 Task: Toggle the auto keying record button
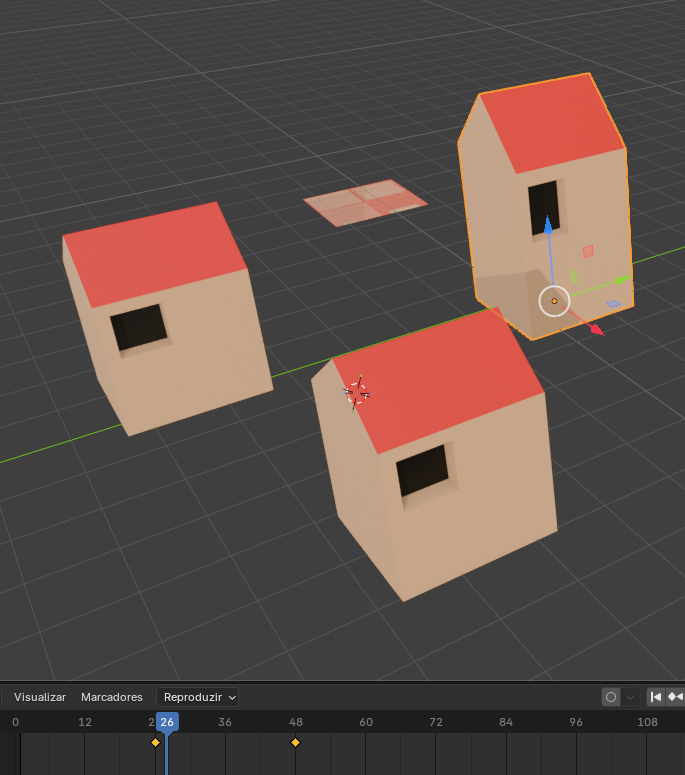pos(611,697)
